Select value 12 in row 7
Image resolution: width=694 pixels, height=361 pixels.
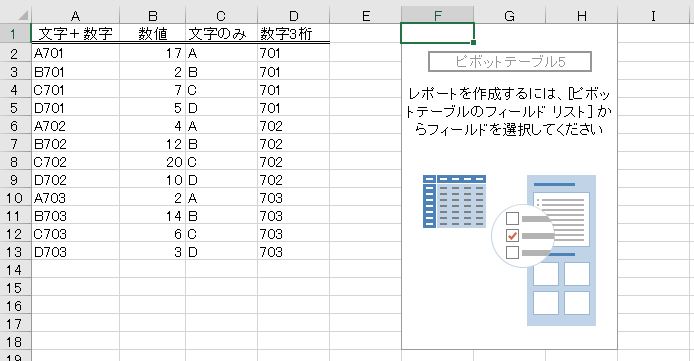click(x=152, y=144)
